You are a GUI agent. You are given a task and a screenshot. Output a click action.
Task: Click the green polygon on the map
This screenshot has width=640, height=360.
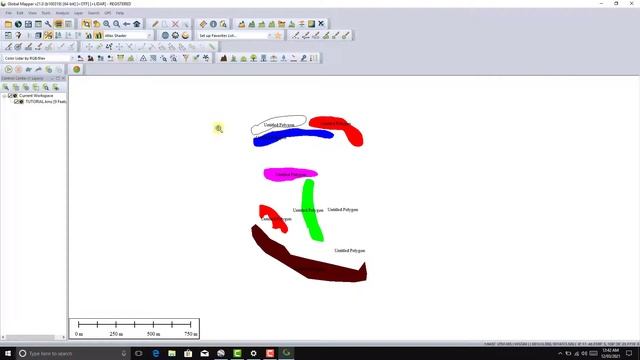312,210
